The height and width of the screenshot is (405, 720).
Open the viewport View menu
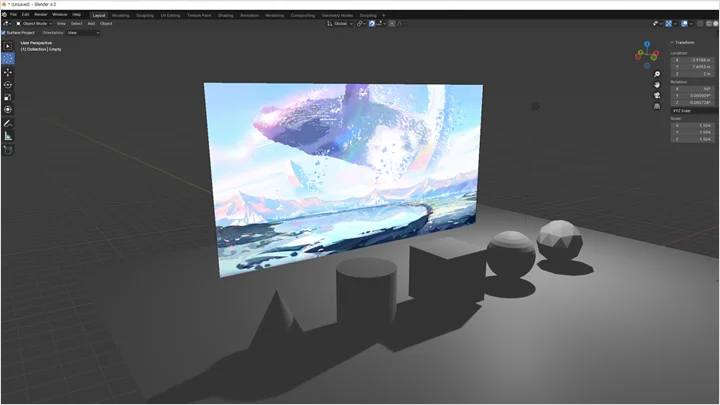coord(61,23)
